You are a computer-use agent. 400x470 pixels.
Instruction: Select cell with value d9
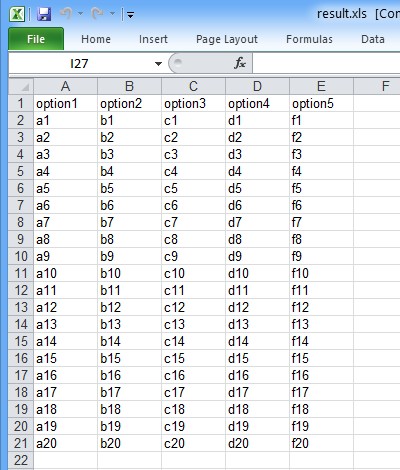(257, 256)
